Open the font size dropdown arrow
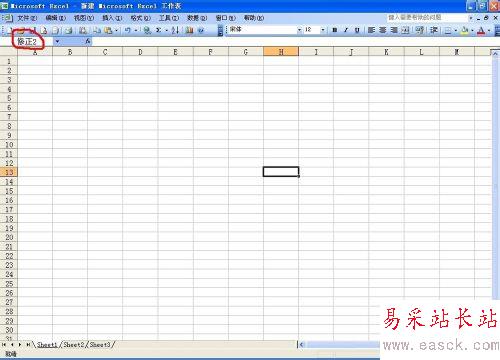This screenshot has width=500, height=360. [x=322, y=30]
